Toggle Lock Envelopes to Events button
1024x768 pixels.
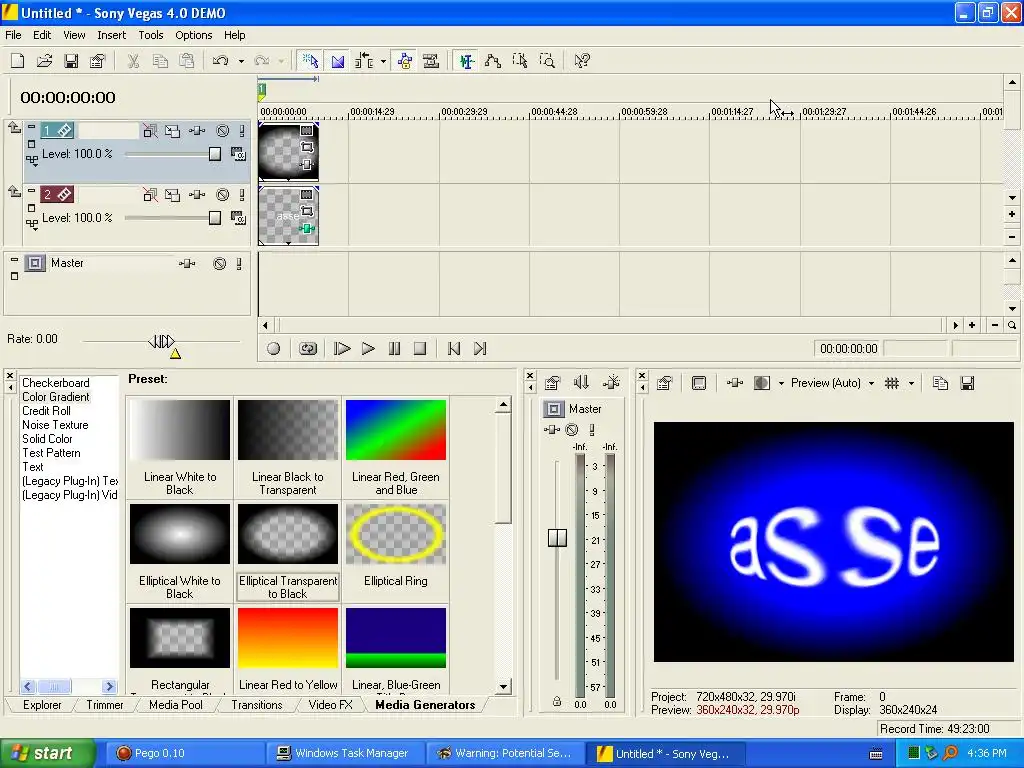[405, 61]
